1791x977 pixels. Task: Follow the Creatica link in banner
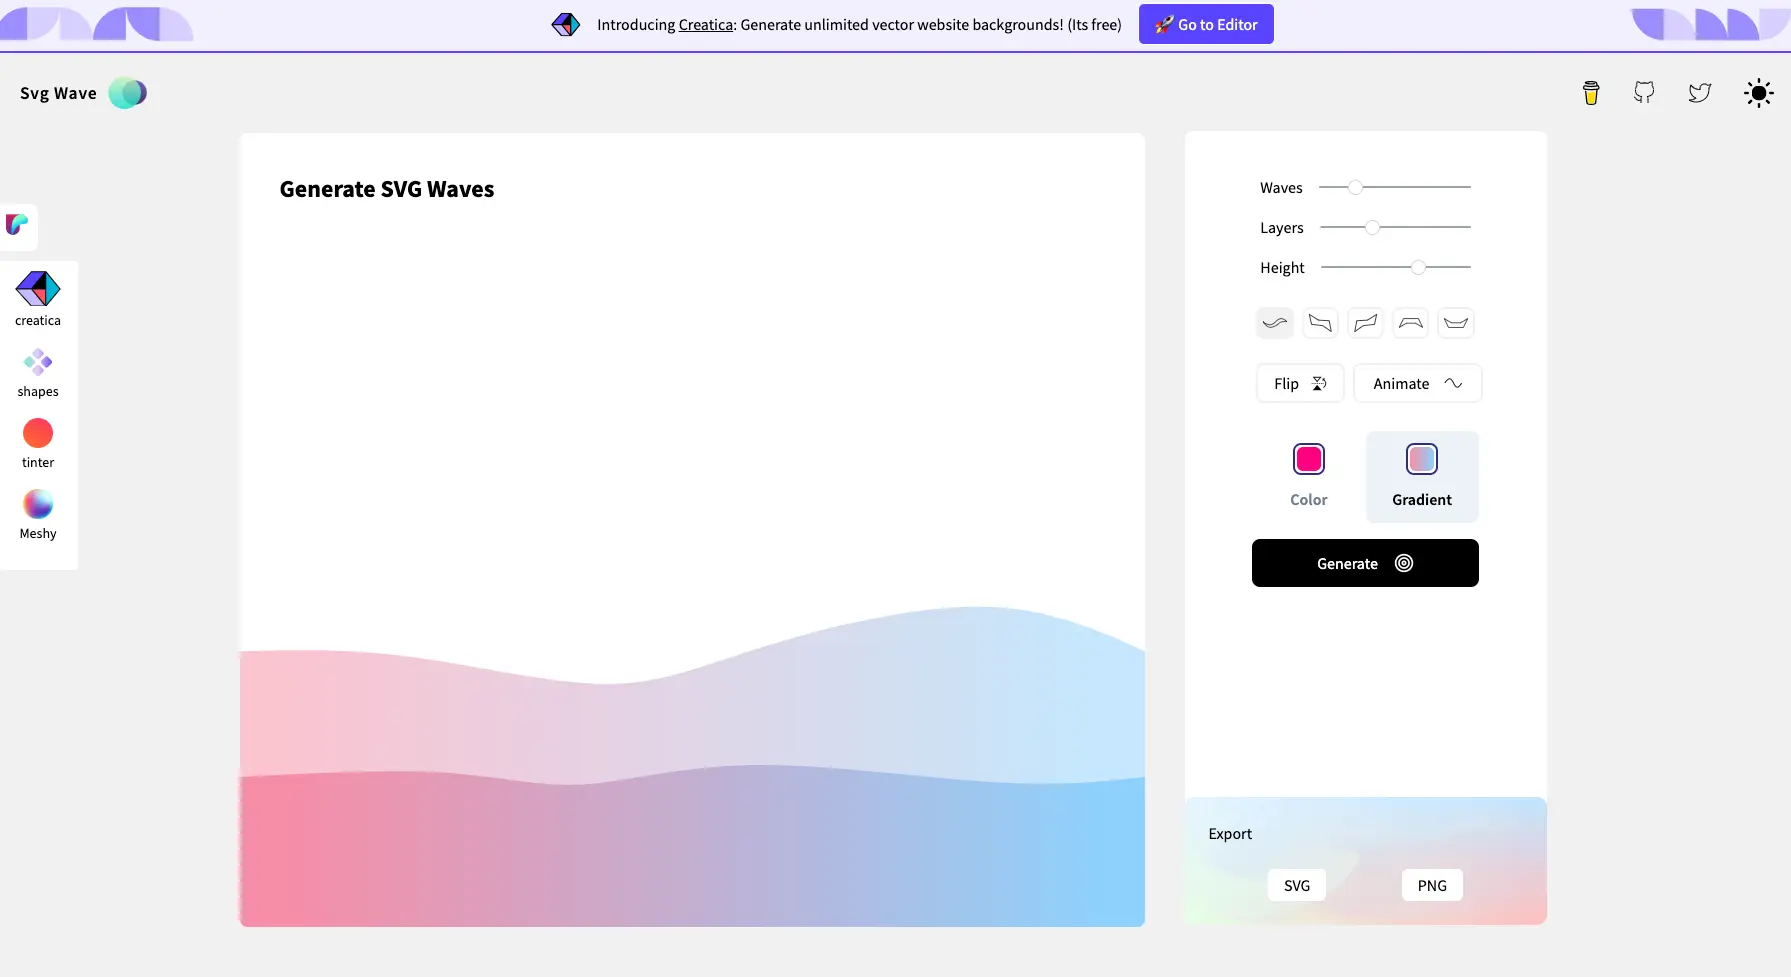click(x=706, y=25)
